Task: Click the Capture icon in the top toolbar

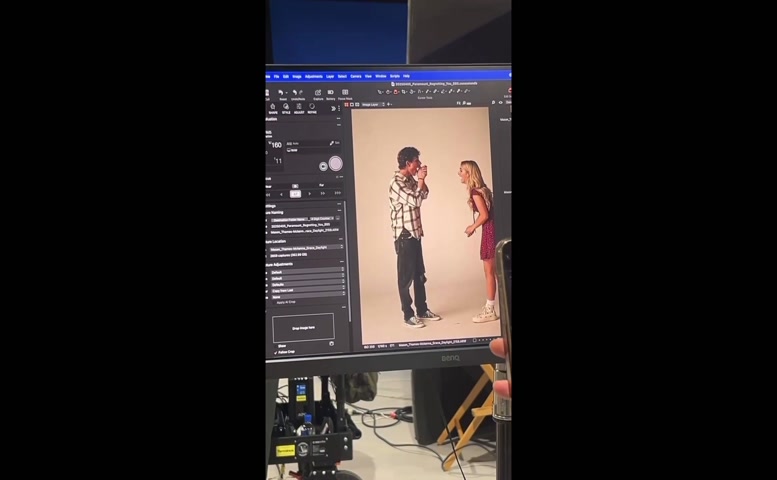Action: tap(318, 93)
